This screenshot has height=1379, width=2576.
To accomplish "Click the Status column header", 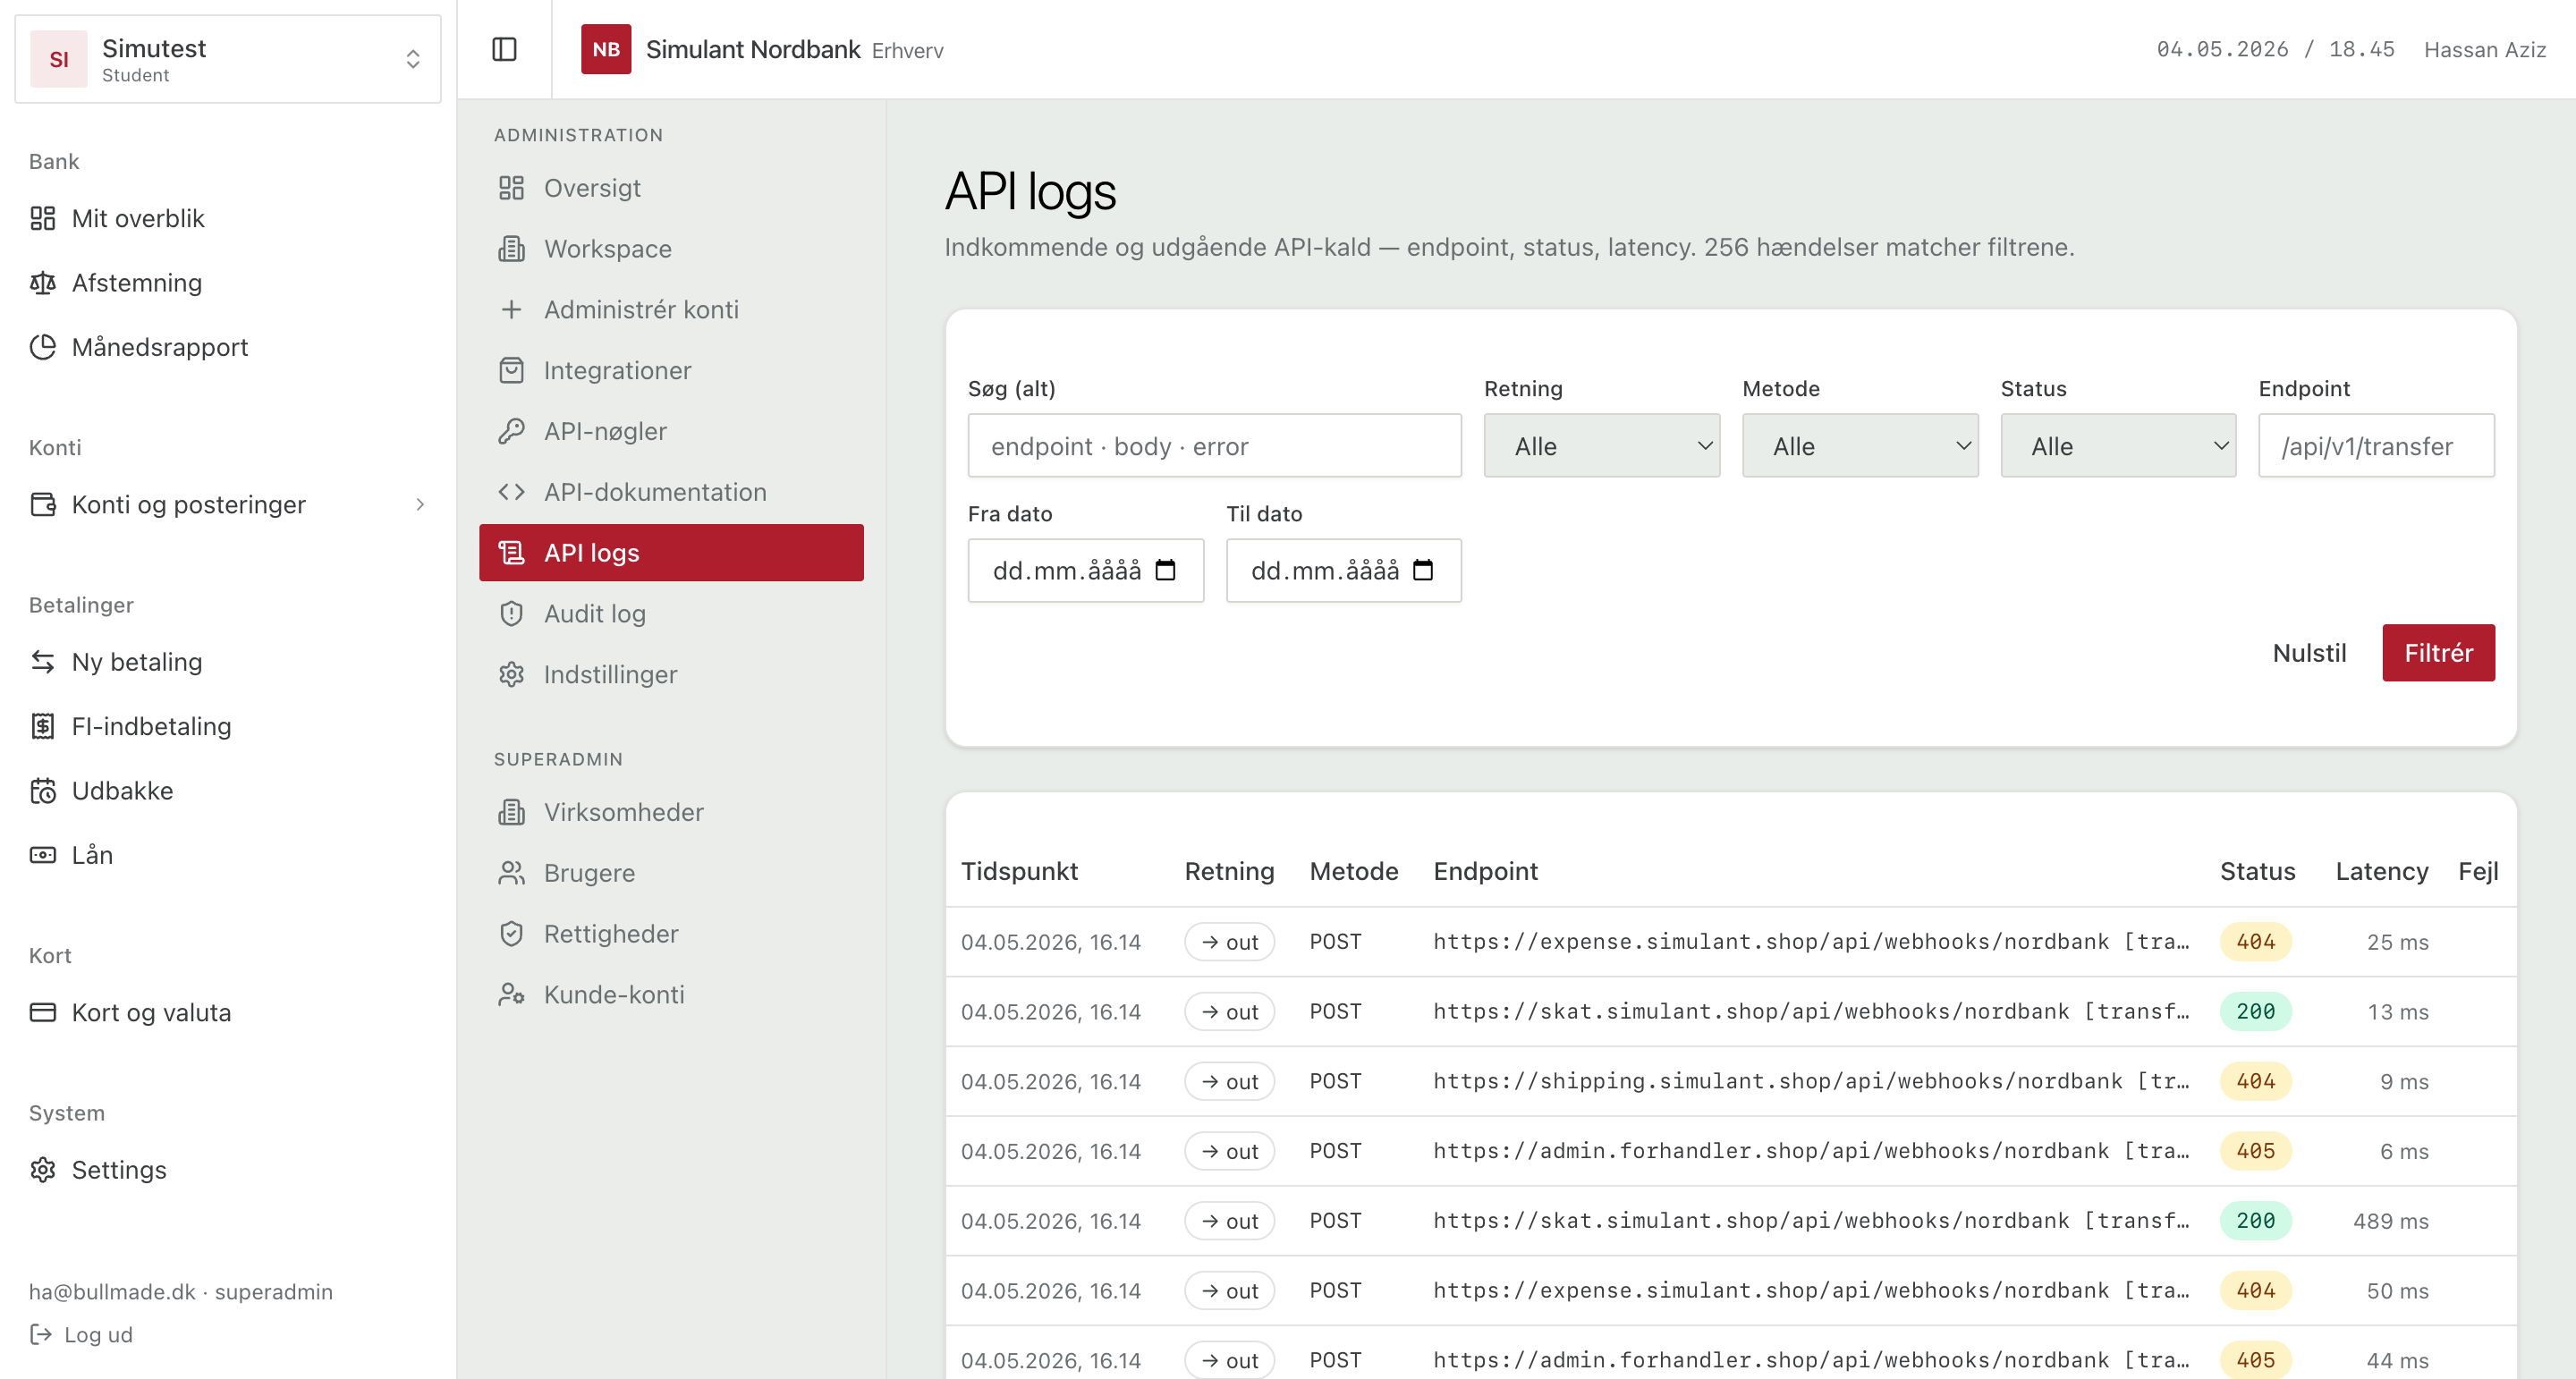I will [x=2257, y=872].
